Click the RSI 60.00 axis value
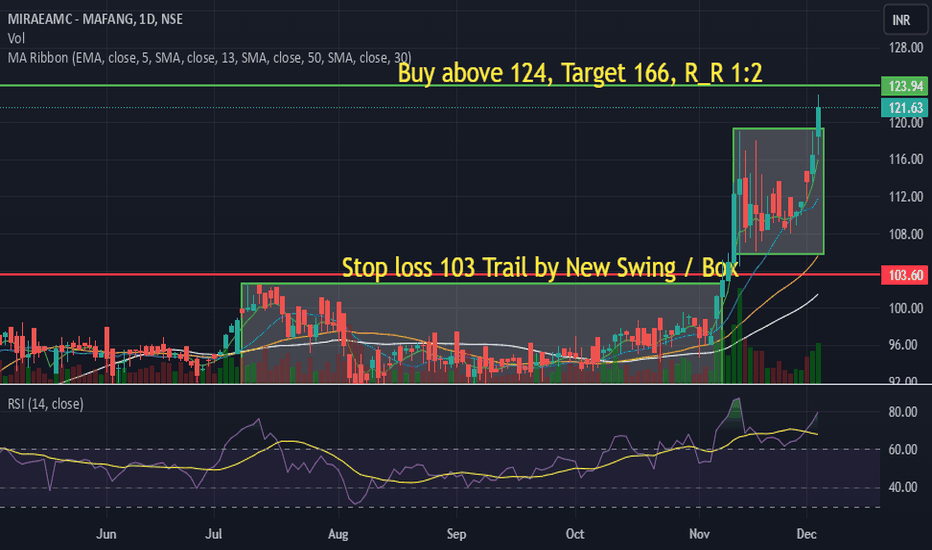932x550 pixels. (x=905, y=450)
